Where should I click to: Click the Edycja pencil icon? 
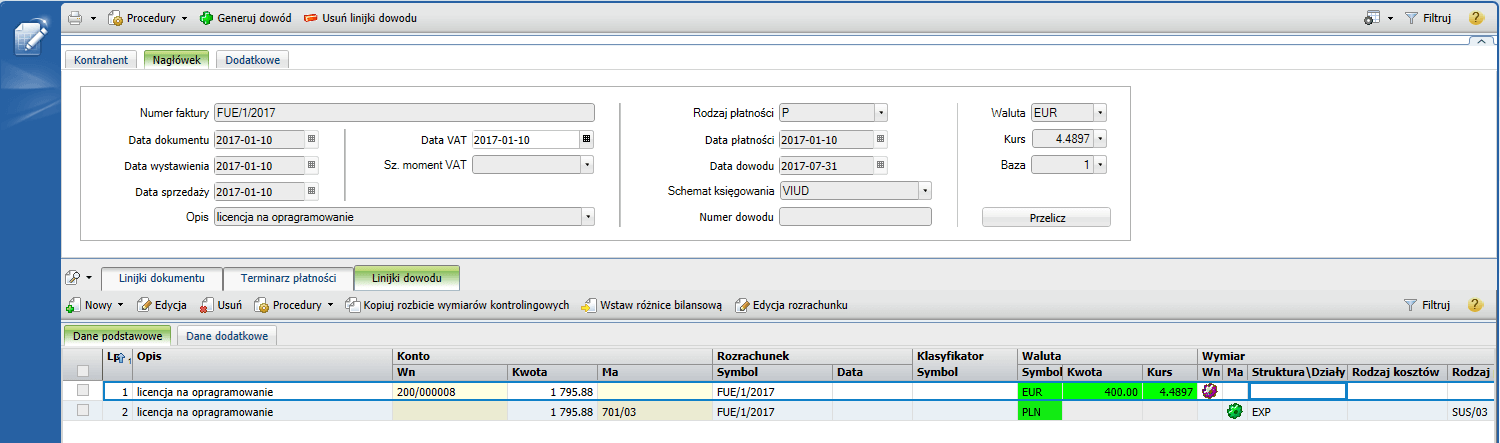[144, 305]
